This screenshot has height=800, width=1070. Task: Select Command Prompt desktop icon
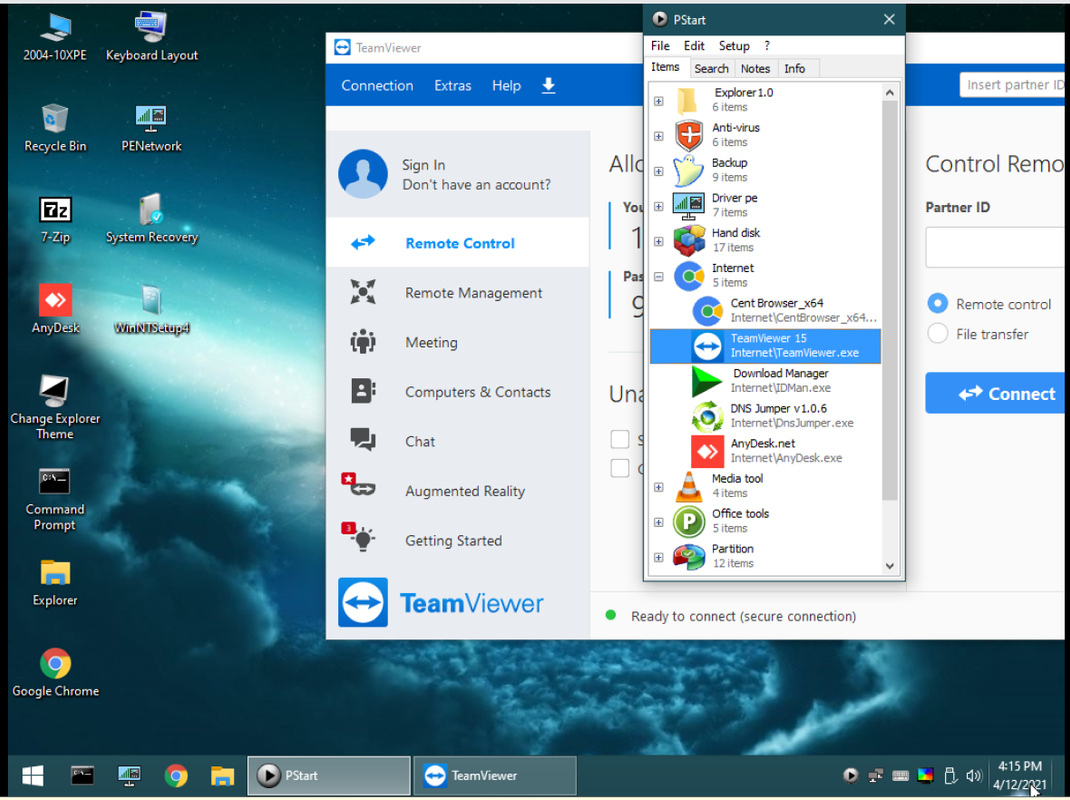(x=55, y=500)
